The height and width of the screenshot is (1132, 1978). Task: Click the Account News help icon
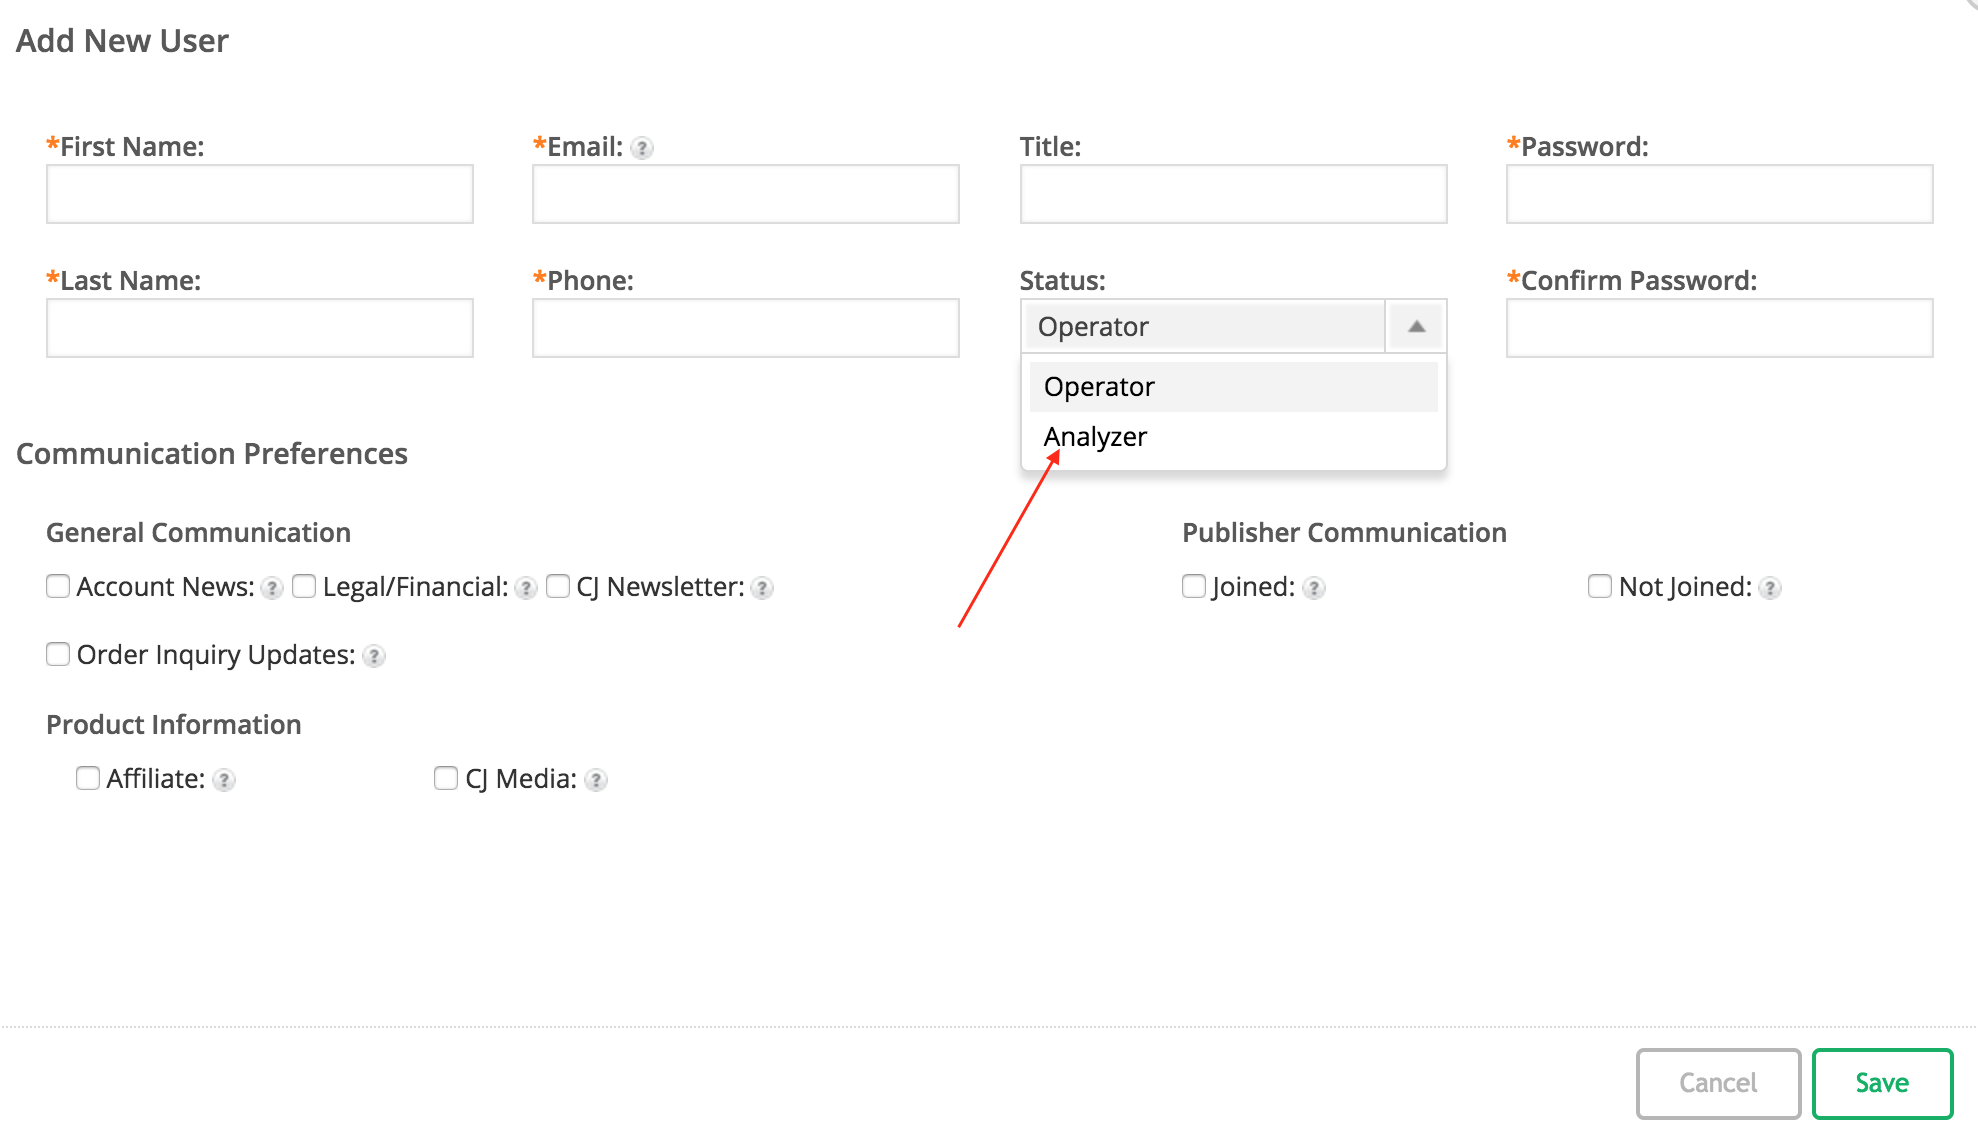point(272,588)
